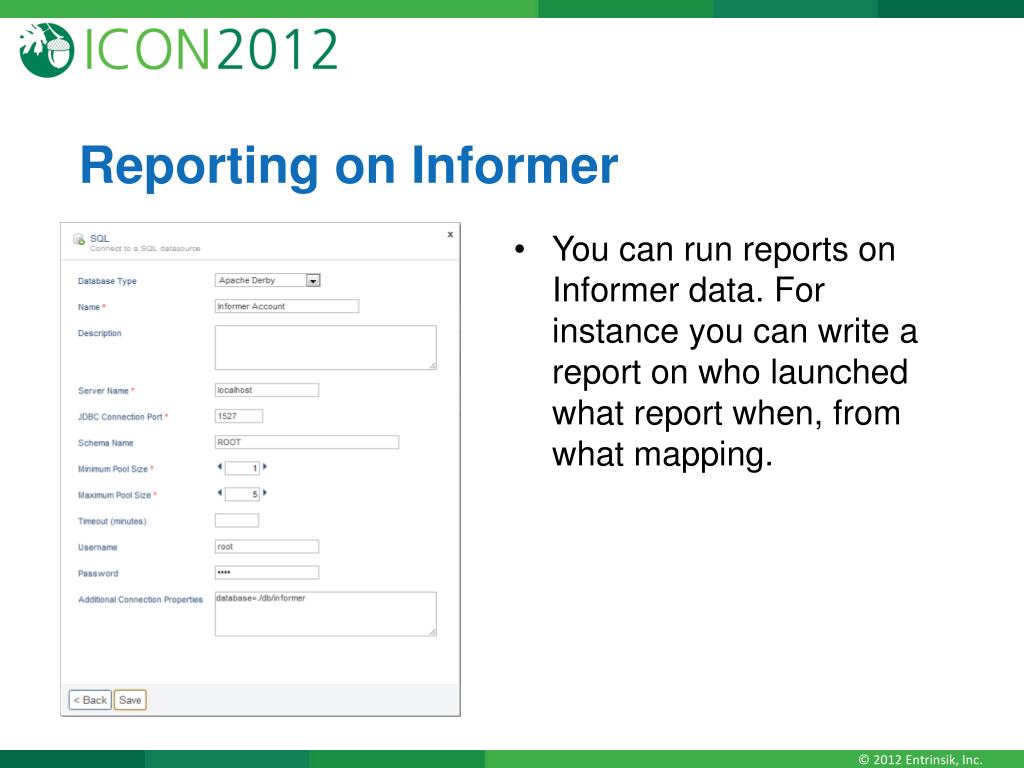Click the Schema Name field with ROOT
This screenshot has width=1024, height=768.
pyautogui.click(x=306, y=442)
